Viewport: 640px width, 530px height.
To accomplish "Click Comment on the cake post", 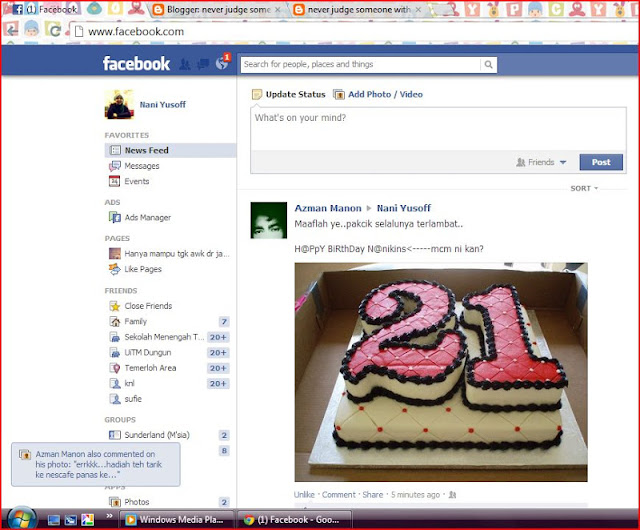I will [339, 495].
